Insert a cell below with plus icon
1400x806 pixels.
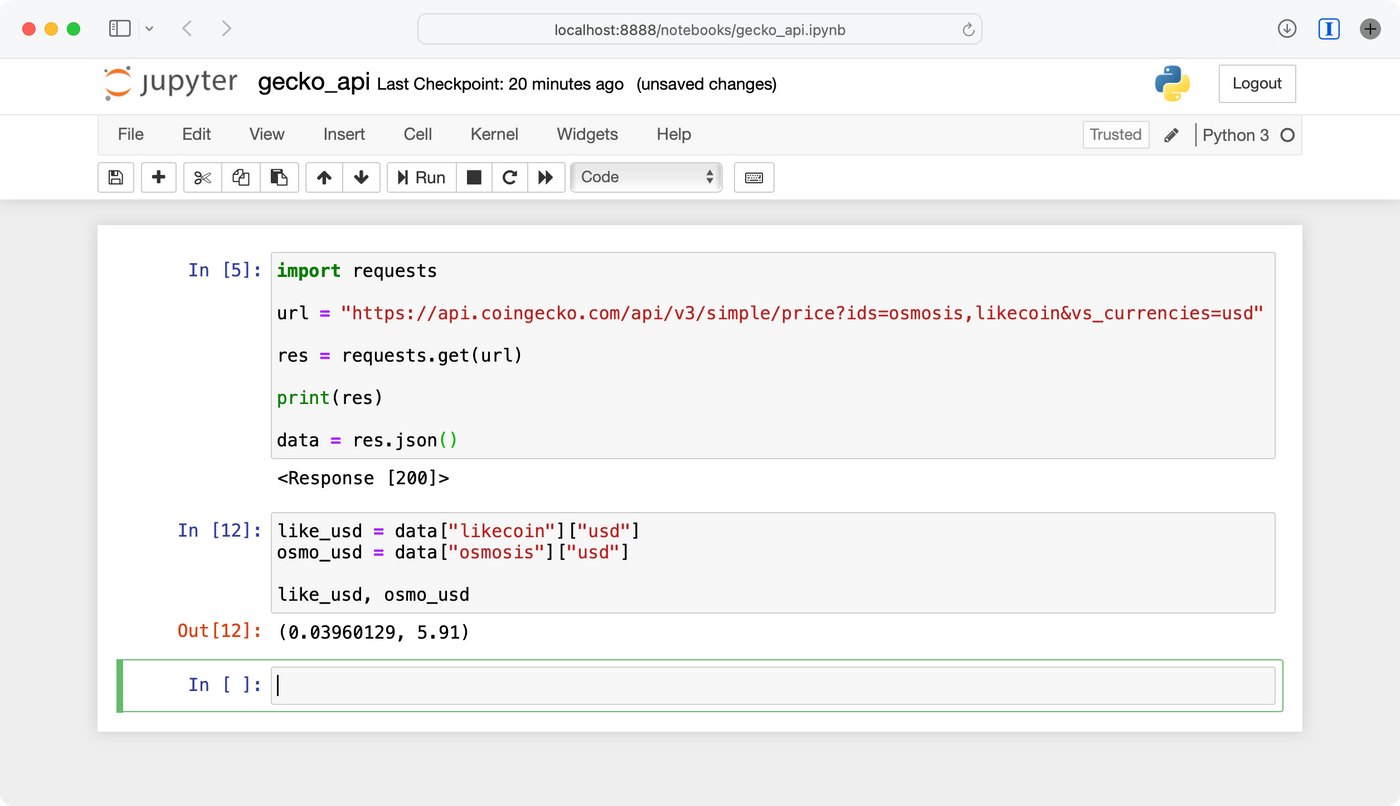pos(158,177)
